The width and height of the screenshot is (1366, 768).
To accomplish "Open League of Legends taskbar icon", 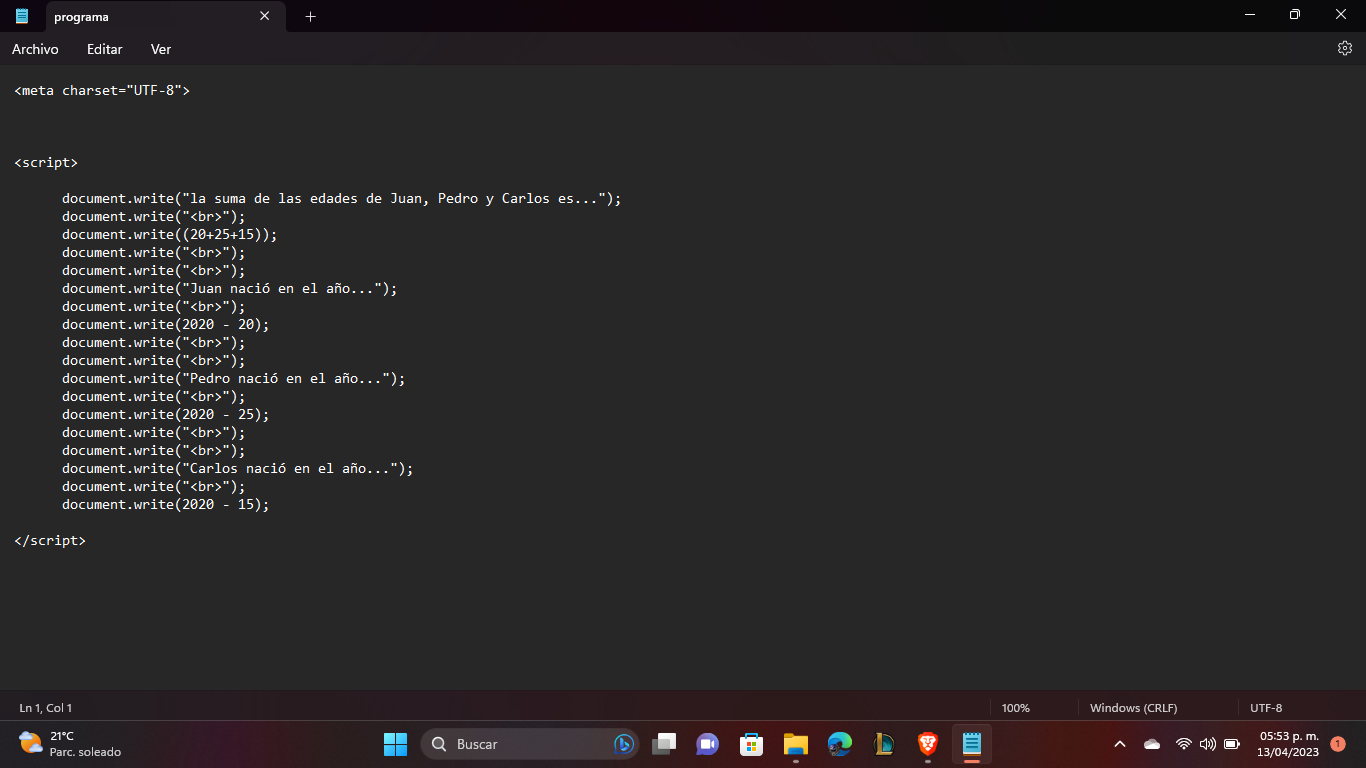I will pos(884,744).
